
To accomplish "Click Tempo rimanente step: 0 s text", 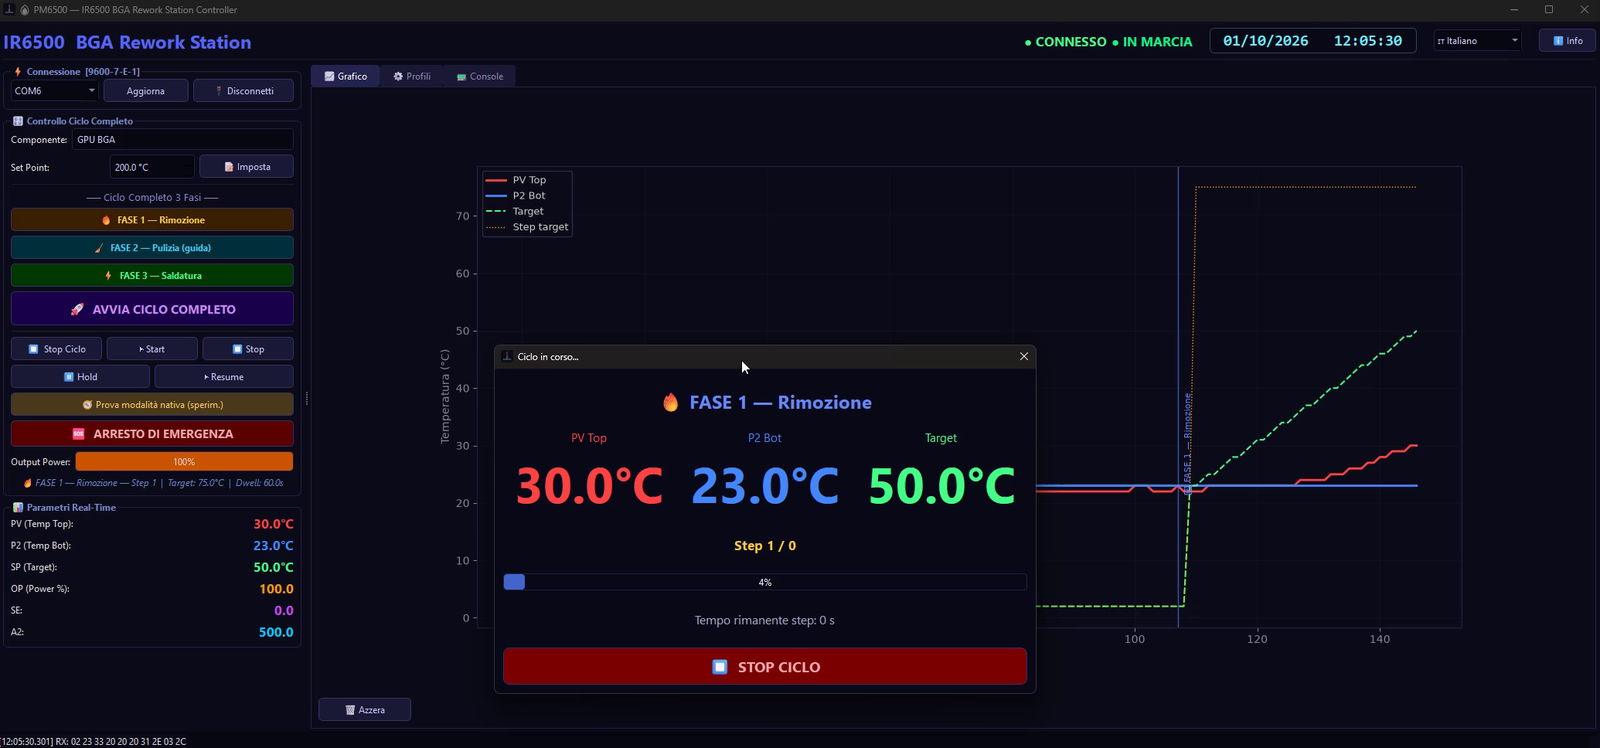I will 765,620.
